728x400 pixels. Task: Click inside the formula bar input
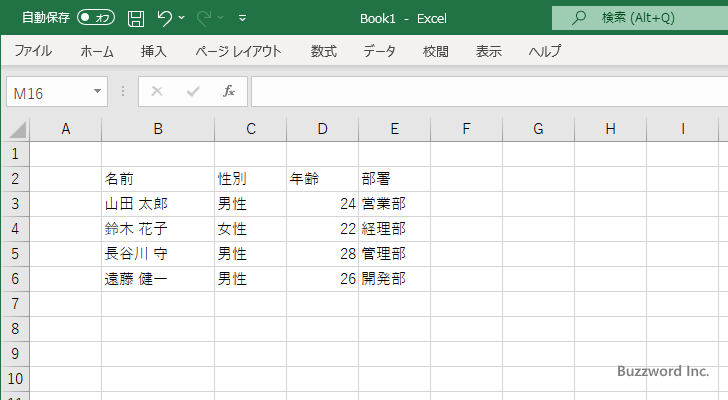489,92
